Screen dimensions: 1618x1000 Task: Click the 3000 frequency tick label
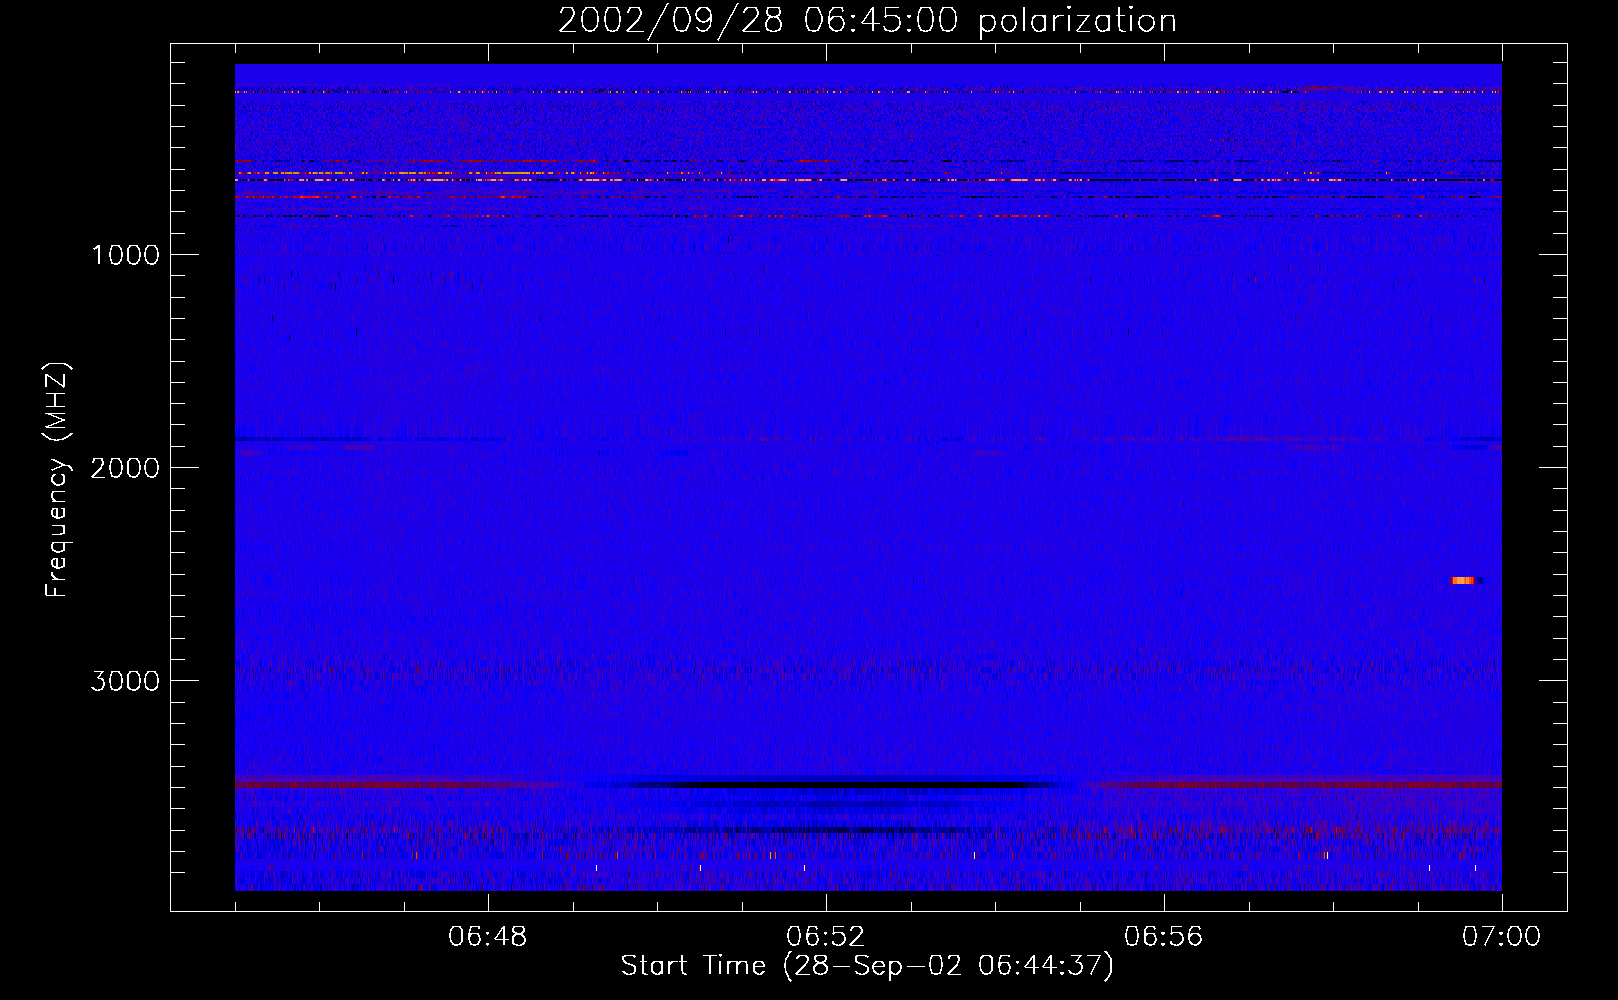[124, 681]
